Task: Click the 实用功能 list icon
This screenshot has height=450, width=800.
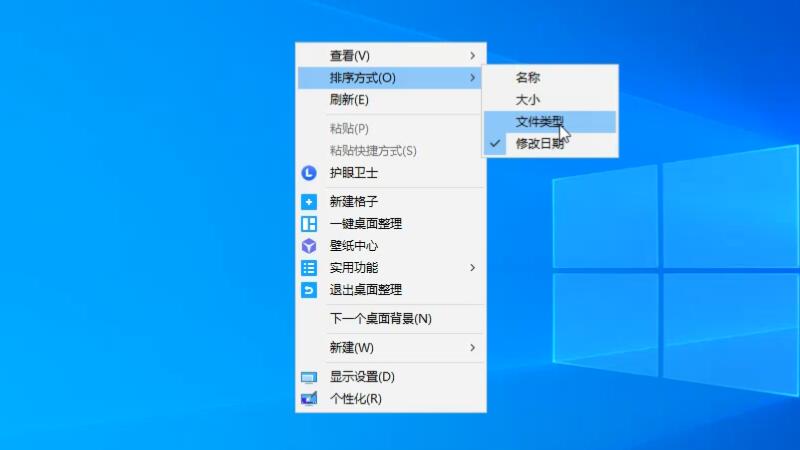Action: click(309, 268)
